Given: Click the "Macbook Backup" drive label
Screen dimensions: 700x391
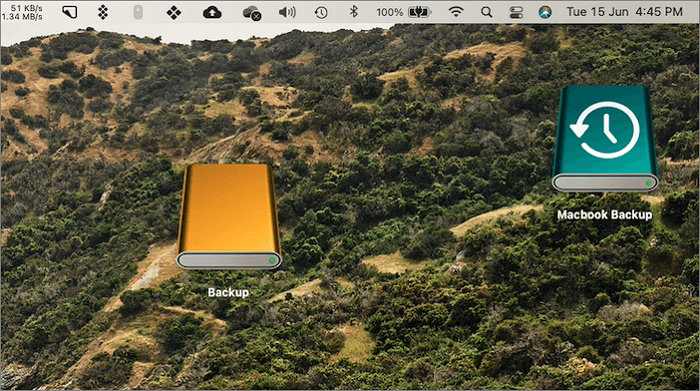Looking at the screenshot, I should pyautogui.click(x=604, y=215).
